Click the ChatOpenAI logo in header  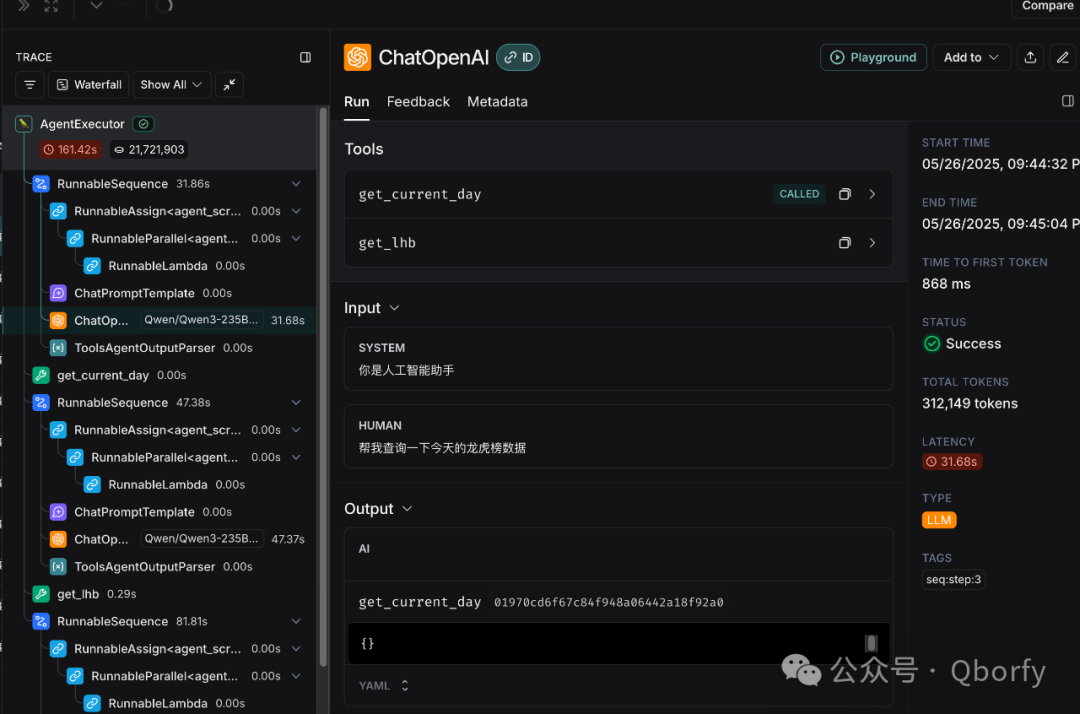coord(357,57)
